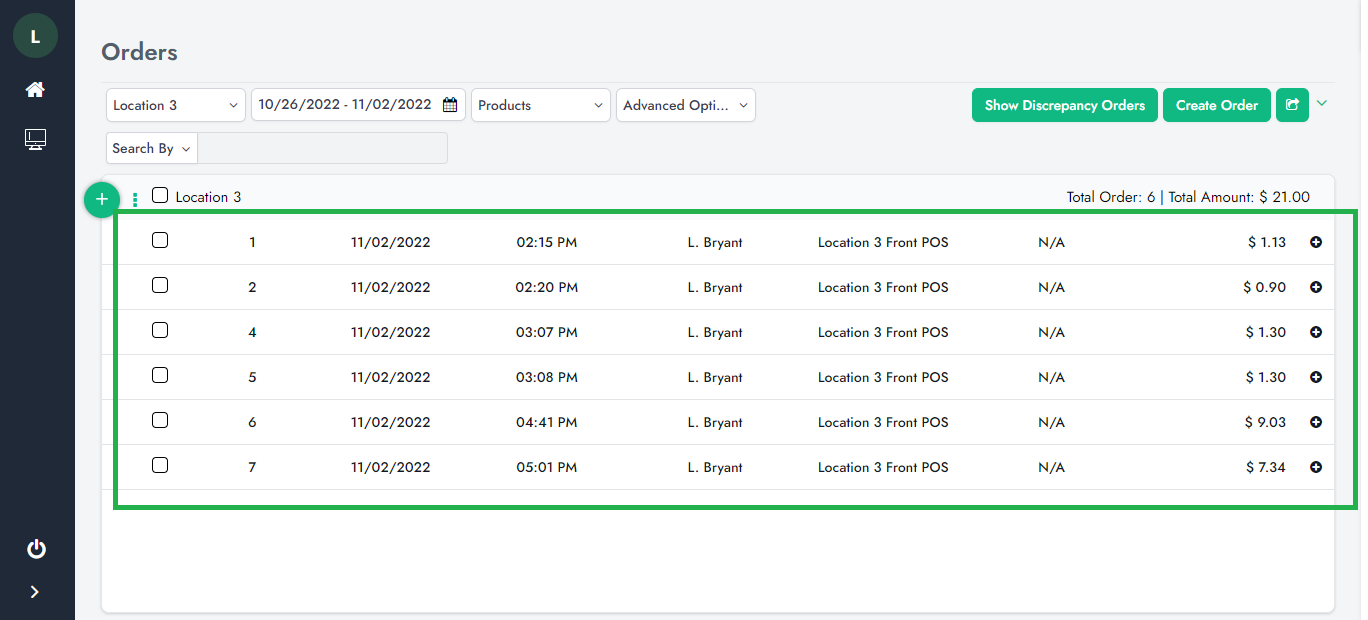Screen dimensions: 1368x620
Task: Open the three-dot options menu beside Location 3
Action: (135, 199)
